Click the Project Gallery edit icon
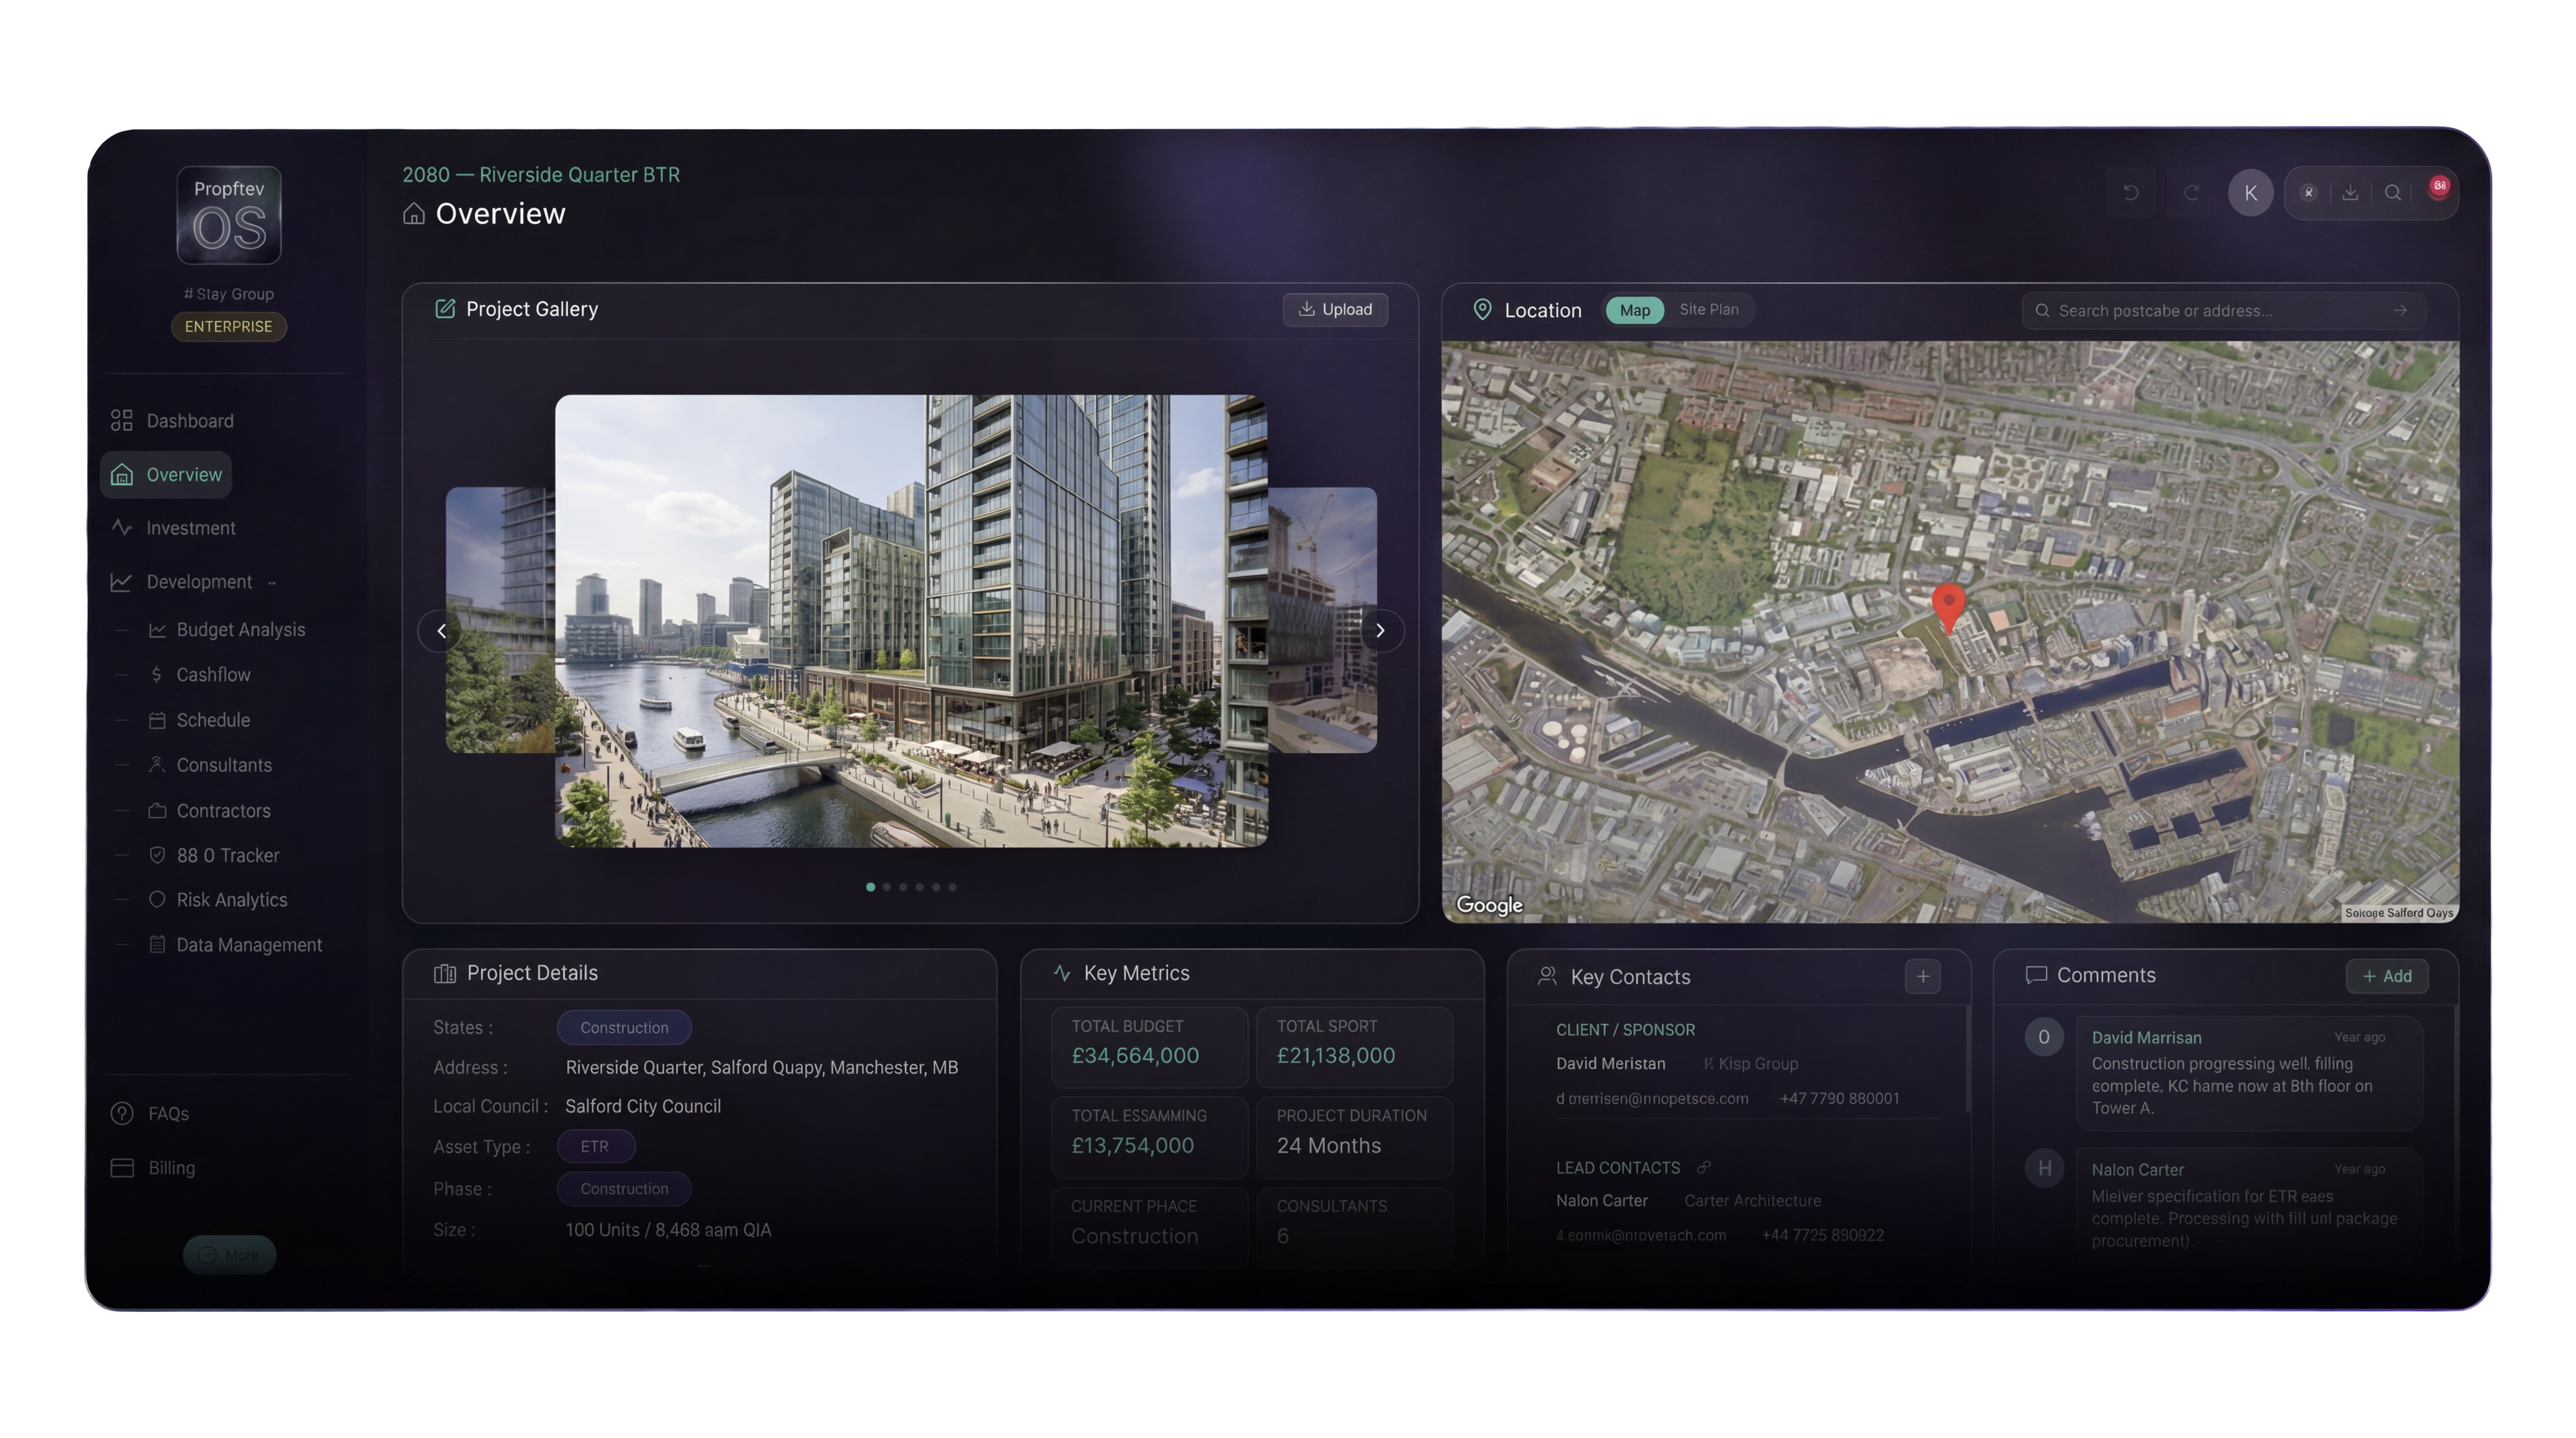 (445, 309)
